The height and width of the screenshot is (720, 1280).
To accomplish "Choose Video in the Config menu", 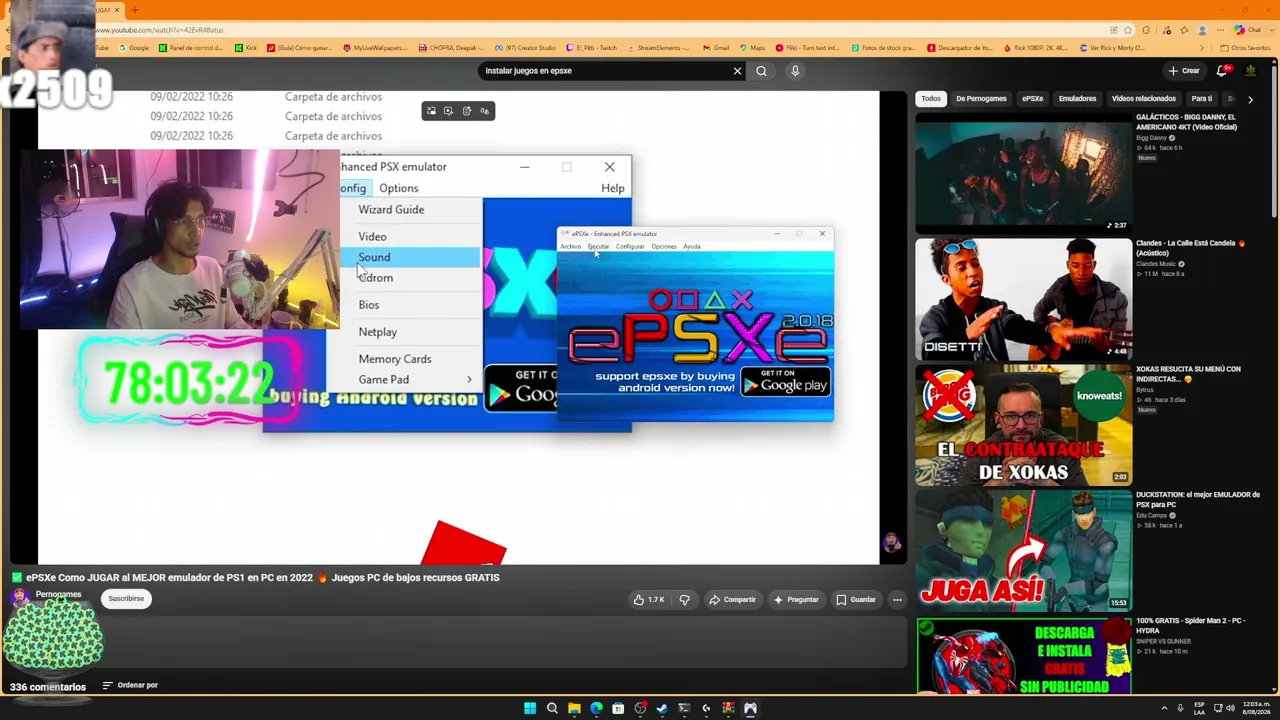I will click(372, 237).
